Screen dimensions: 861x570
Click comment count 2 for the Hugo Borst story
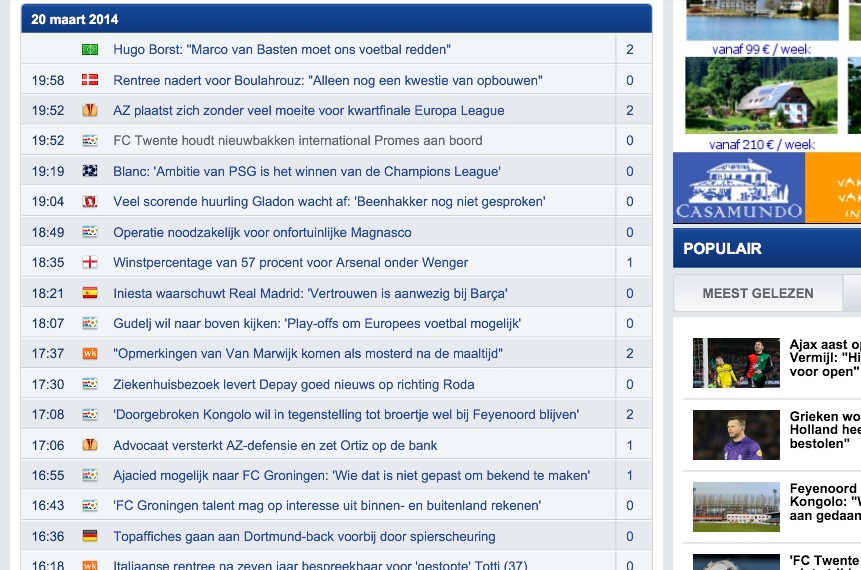coord(630,49)
